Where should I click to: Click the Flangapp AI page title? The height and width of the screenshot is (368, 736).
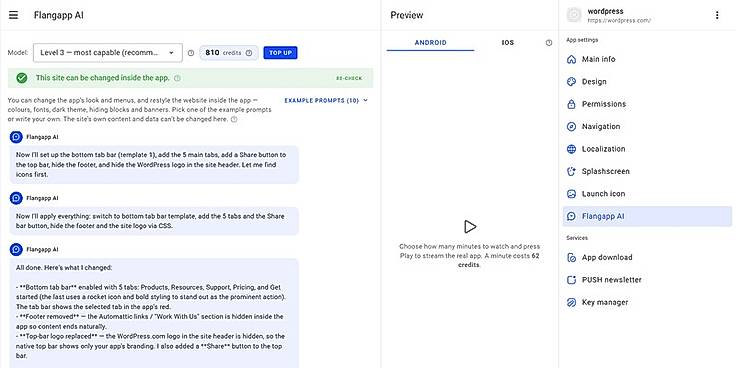coord(59,15)
